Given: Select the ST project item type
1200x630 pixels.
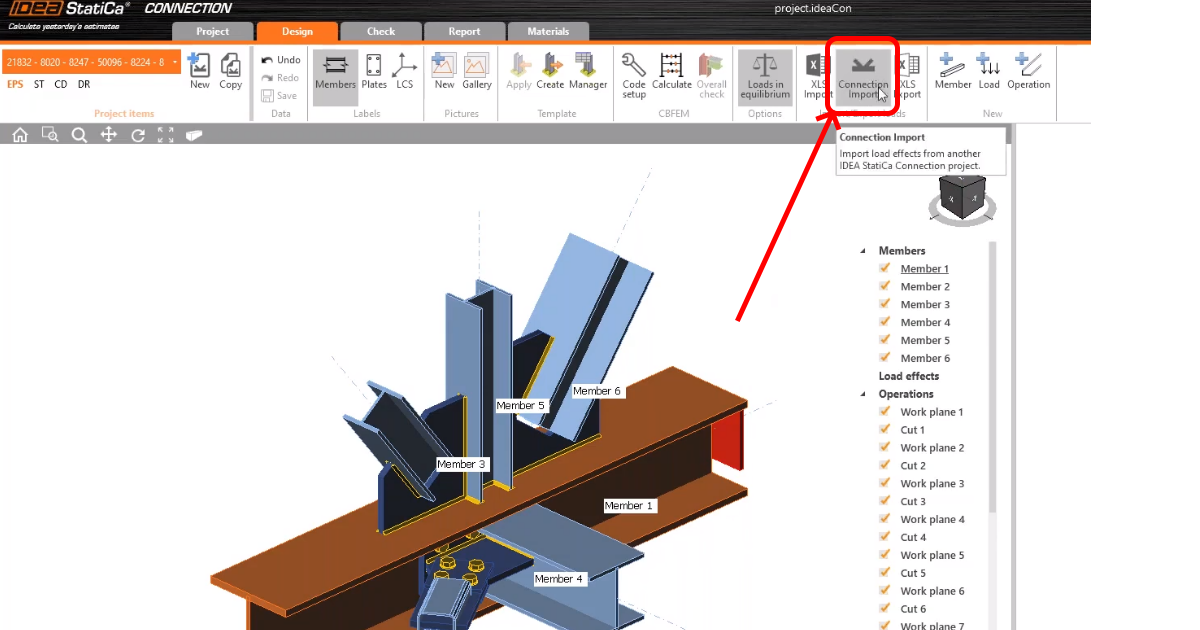Looking at the screenshot, I should click(x=39, y=85).
